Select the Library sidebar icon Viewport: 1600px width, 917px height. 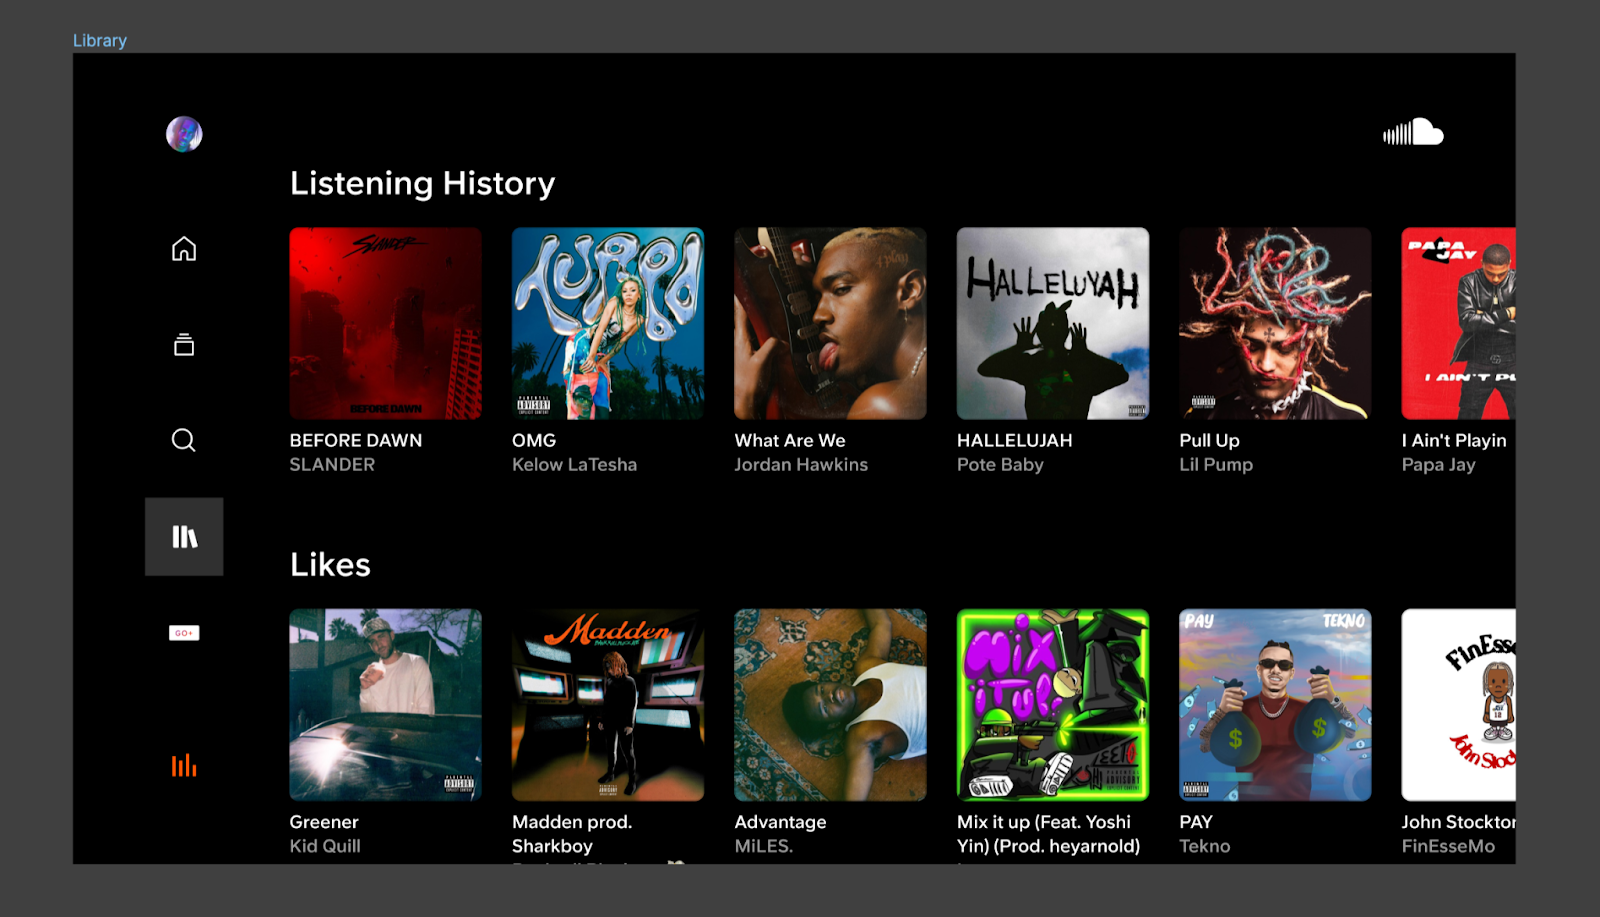coord(184,537)
